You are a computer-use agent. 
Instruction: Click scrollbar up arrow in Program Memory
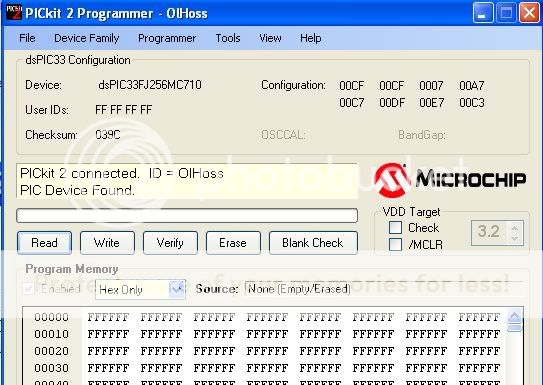[x=515, y=315]
